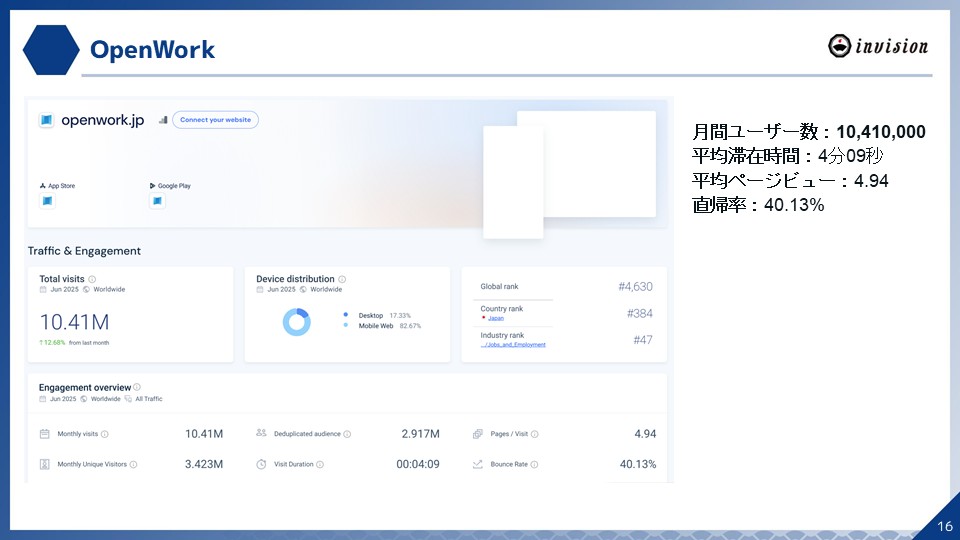Click the Traffic & Engagement heading

(x=84, y=251)
